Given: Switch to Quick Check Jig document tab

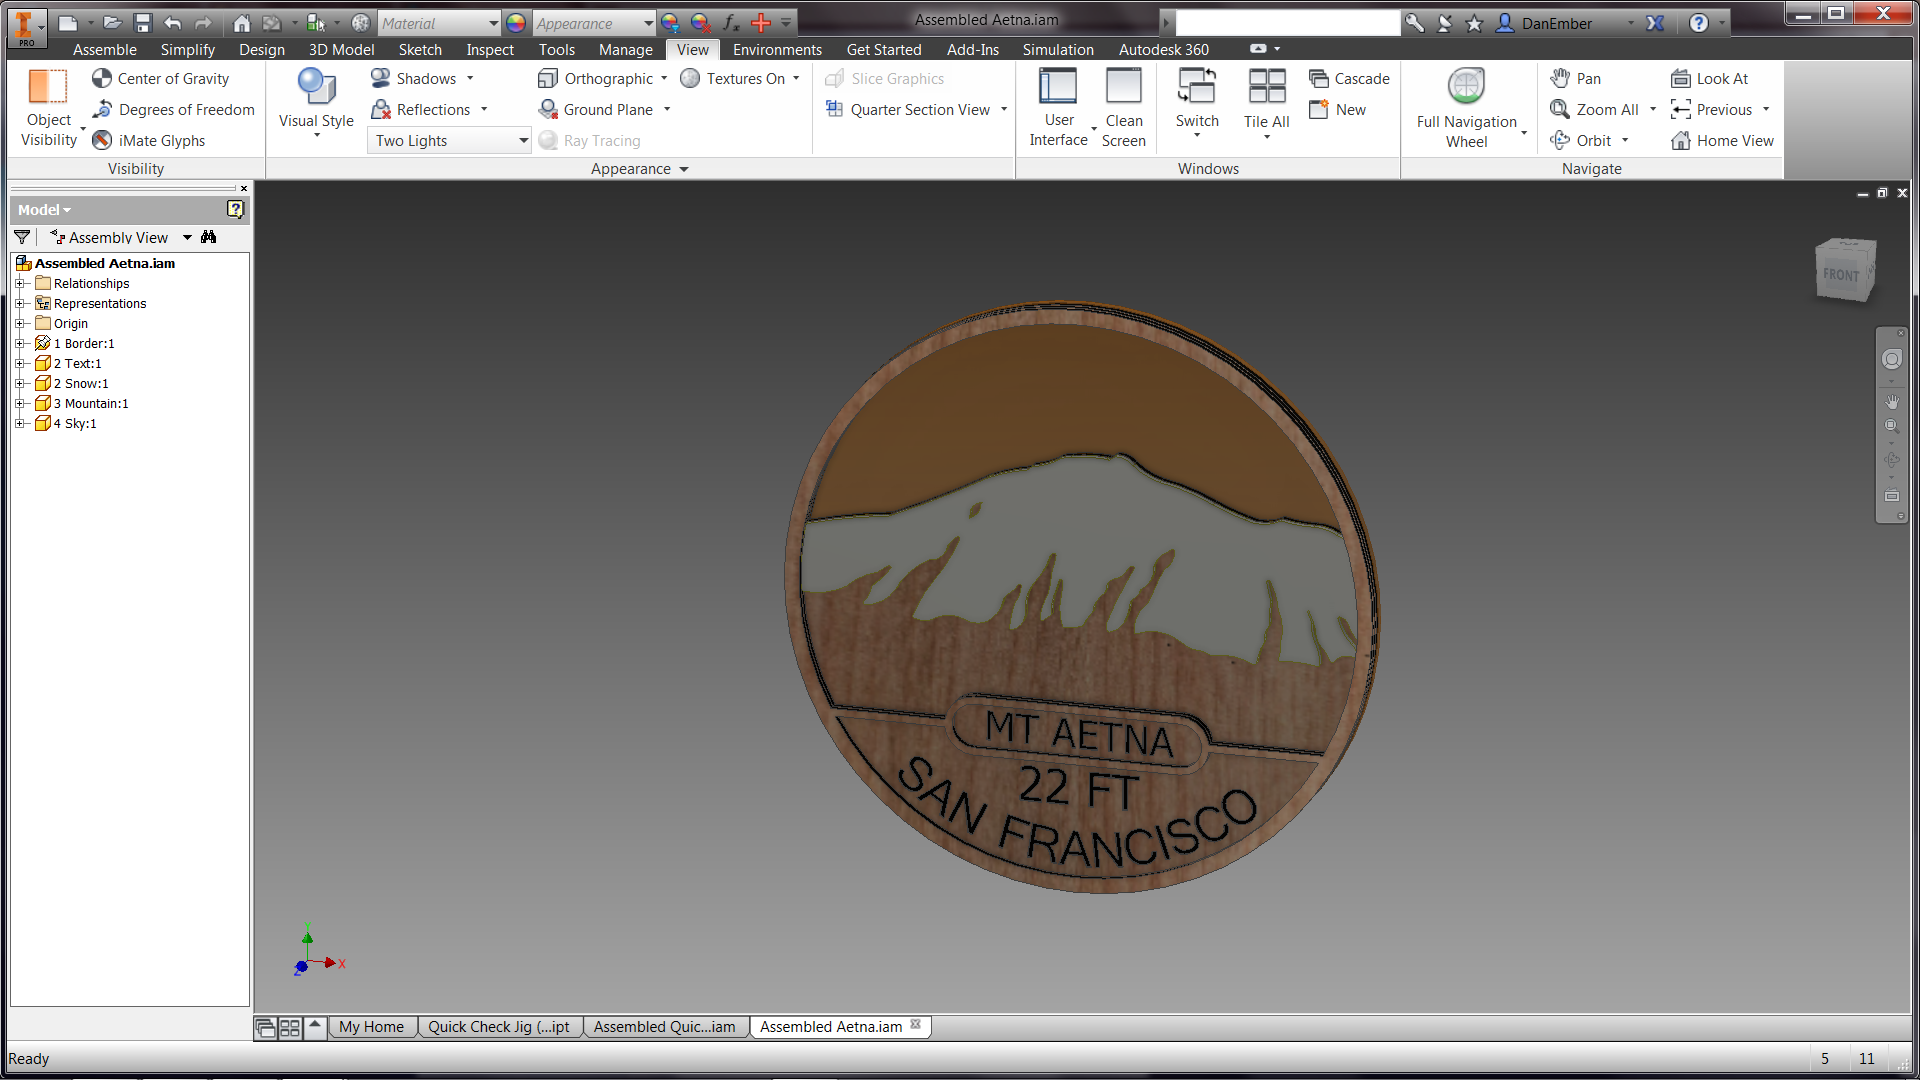Looking at the screenshot, I should coord(498,1027).
